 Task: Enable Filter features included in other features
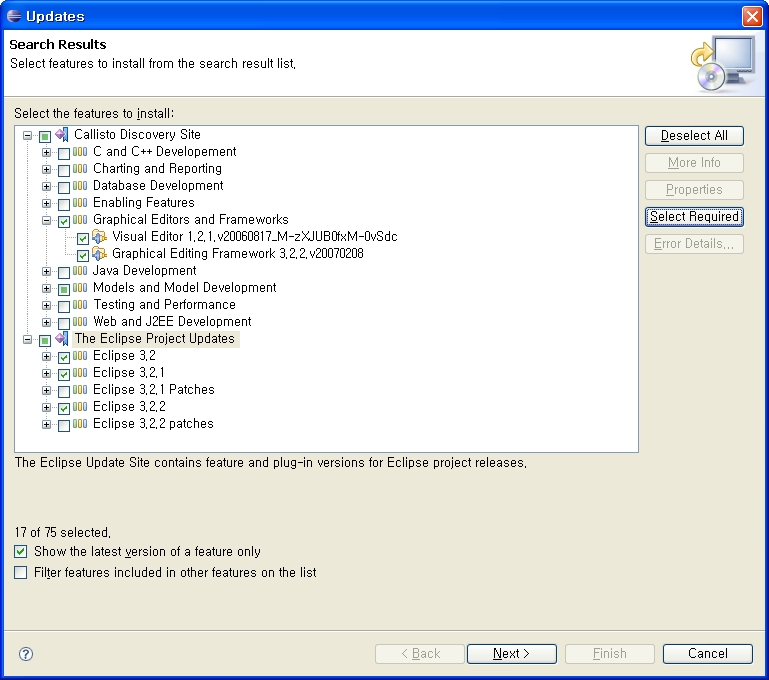coord(21,573)
